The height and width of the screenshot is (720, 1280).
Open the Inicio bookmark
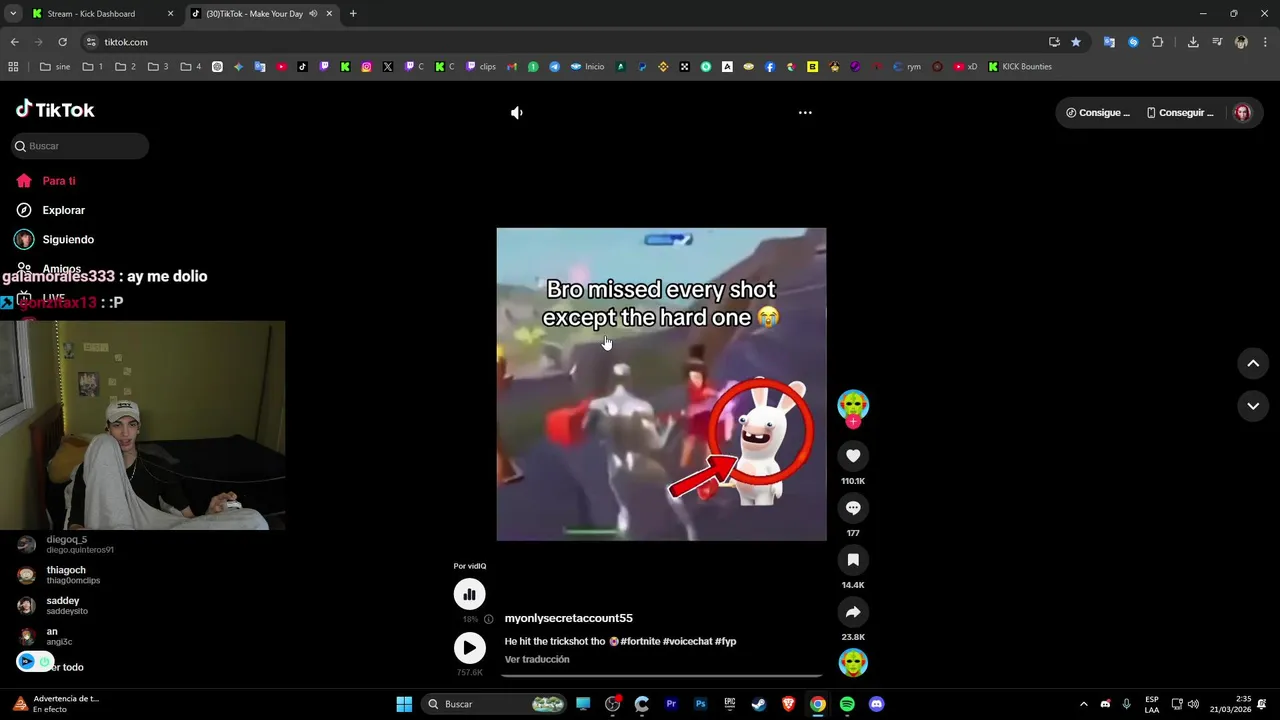588,67
